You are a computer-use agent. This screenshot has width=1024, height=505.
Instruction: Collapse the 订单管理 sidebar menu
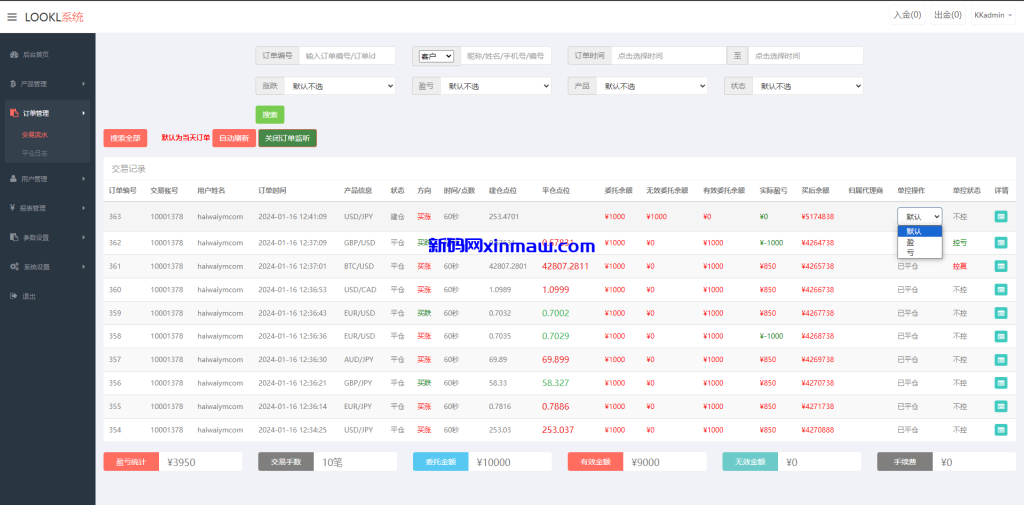(48, 114)
